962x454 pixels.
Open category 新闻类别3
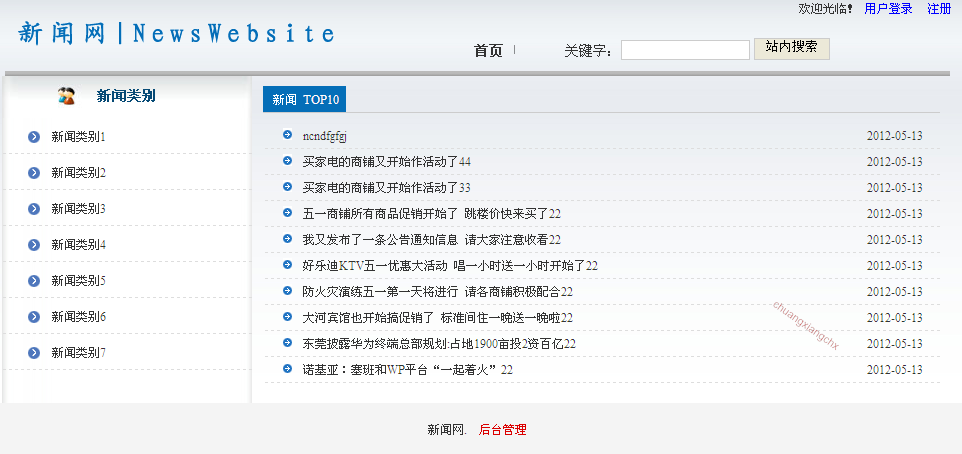(x=79, y=209)
